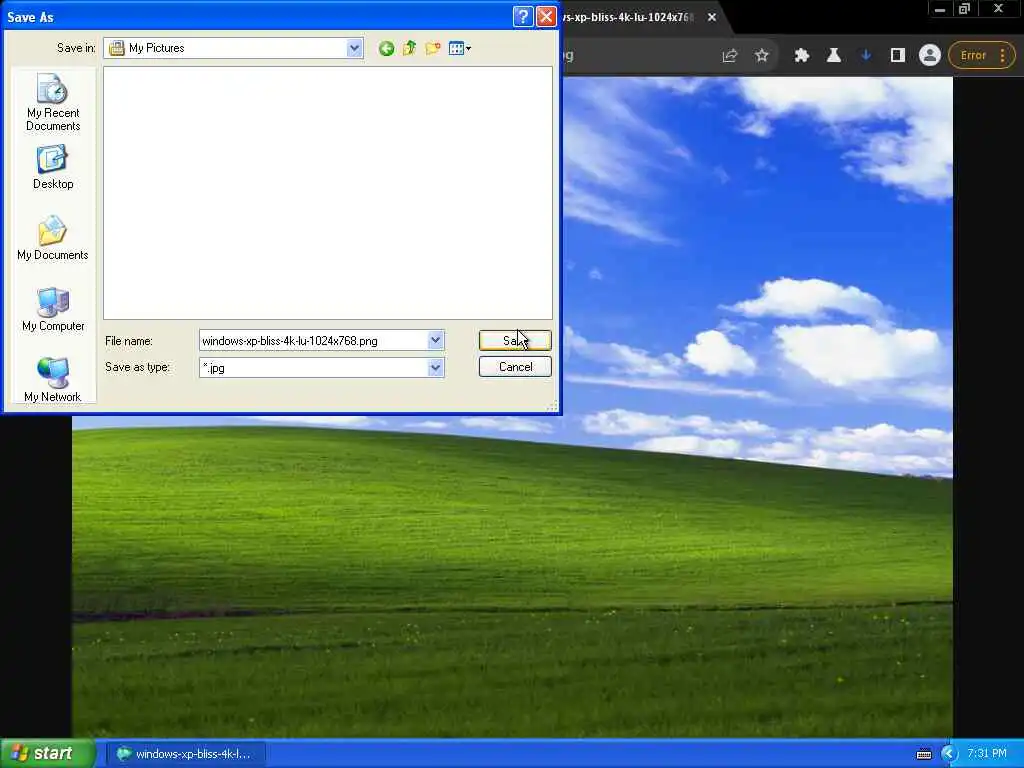Screen dimensions: 1024x768
Task: Bookmark this page with the star icon
Action: point(761,56)
